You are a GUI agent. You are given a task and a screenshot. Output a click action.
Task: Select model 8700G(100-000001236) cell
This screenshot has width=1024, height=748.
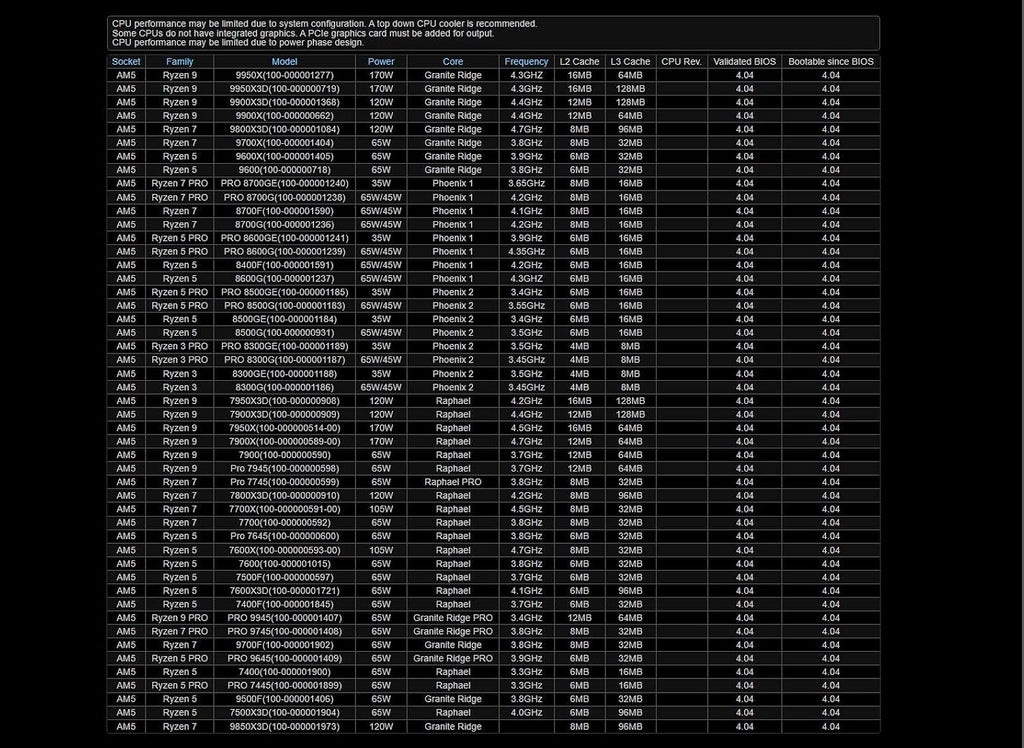[285, 224]
